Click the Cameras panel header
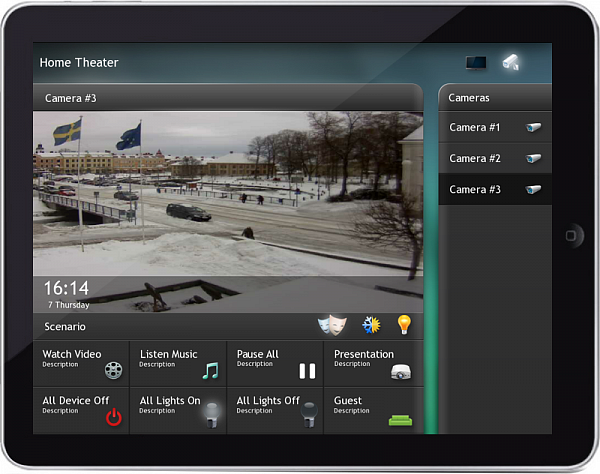This screenshot has width=600, height=474. [494, 98]
